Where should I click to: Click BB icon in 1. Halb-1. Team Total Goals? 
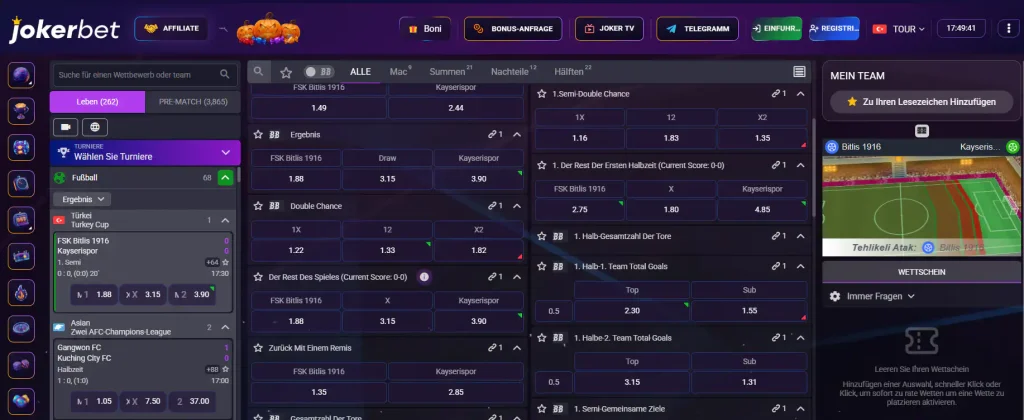tap(558, 267)
